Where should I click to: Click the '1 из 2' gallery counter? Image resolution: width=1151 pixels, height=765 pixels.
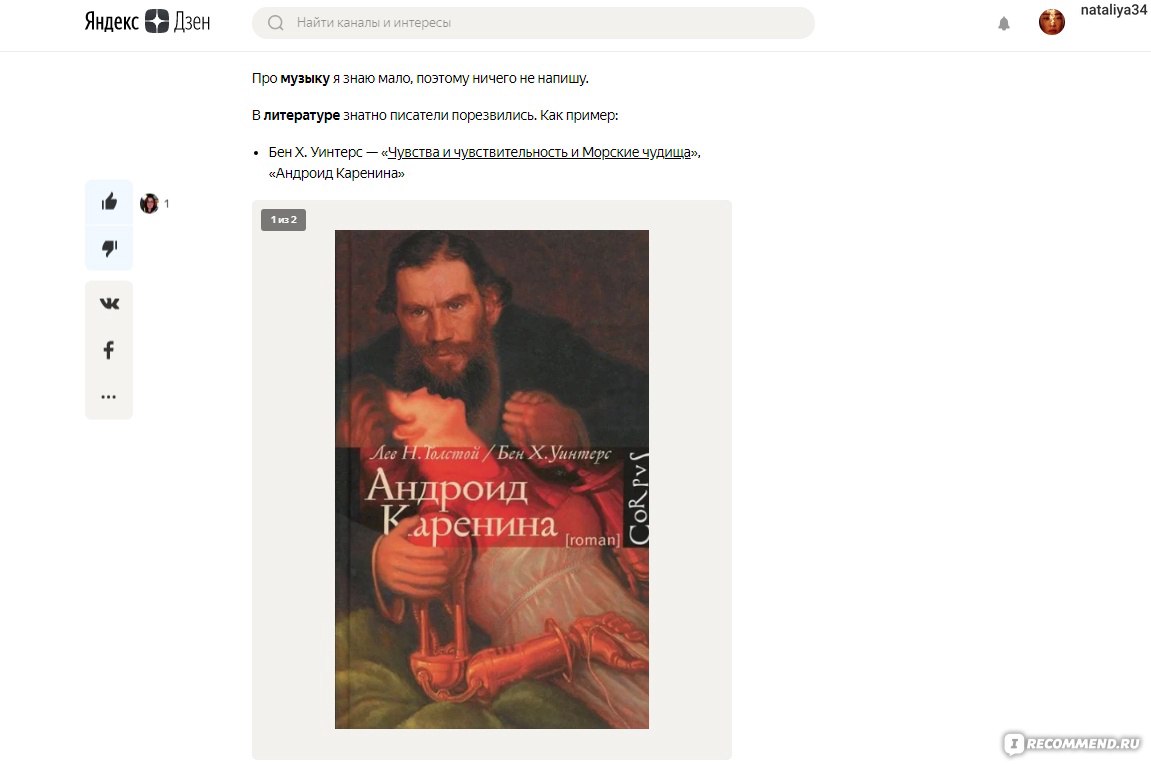click(283, 220)
